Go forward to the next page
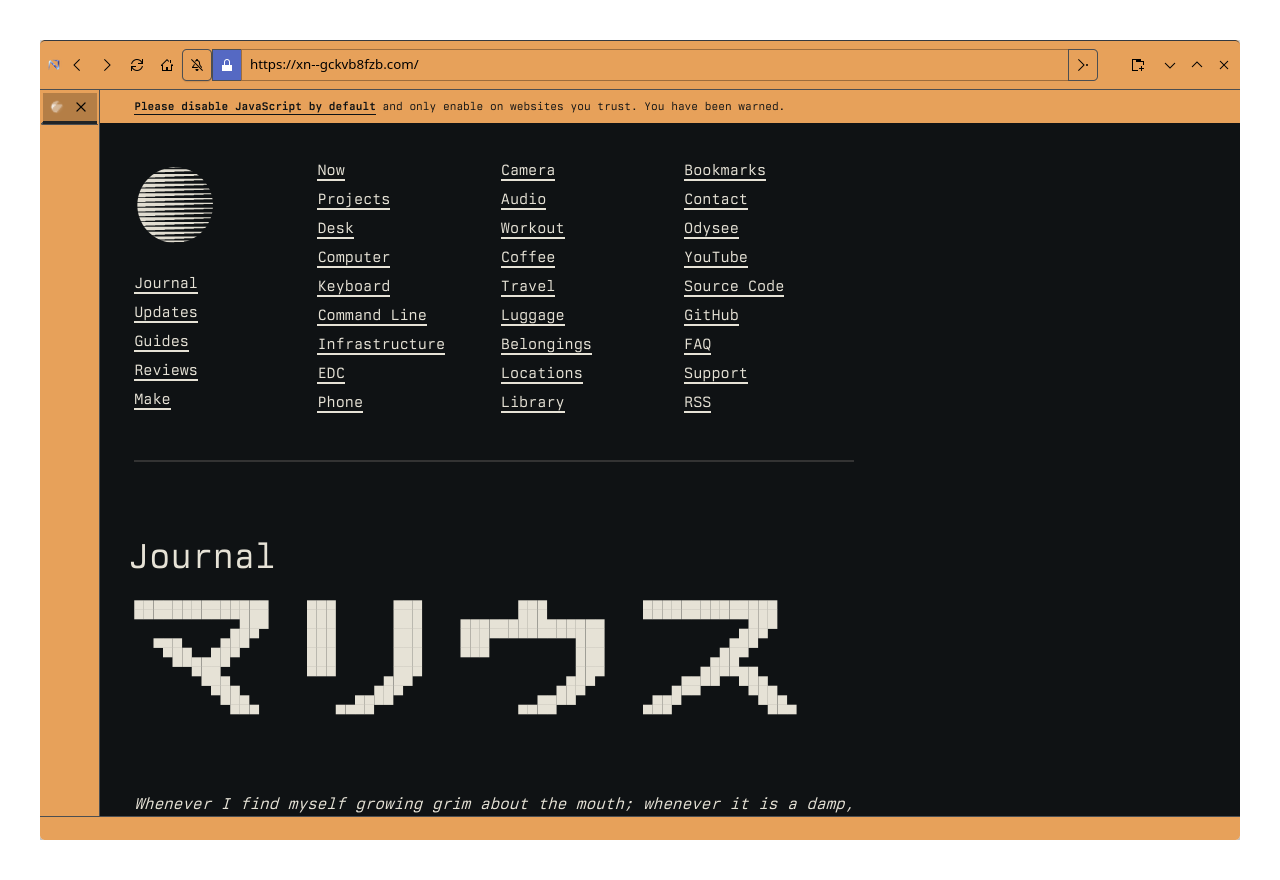 (107, 65)
